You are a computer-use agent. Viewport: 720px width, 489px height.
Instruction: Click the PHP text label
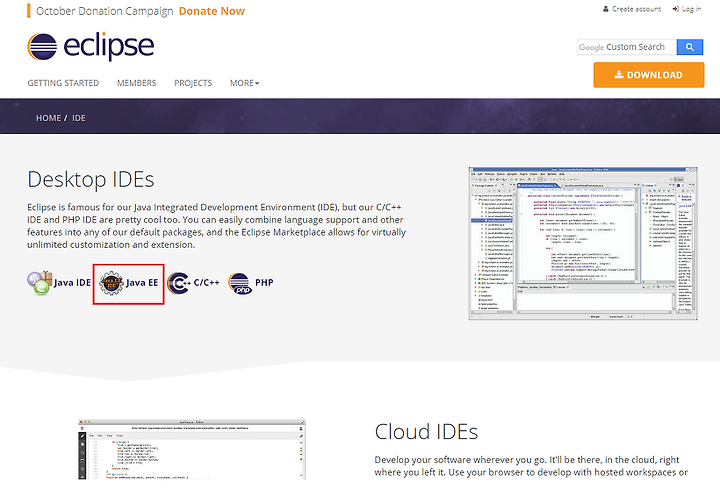pyautogui.click(x=264, y=282)
